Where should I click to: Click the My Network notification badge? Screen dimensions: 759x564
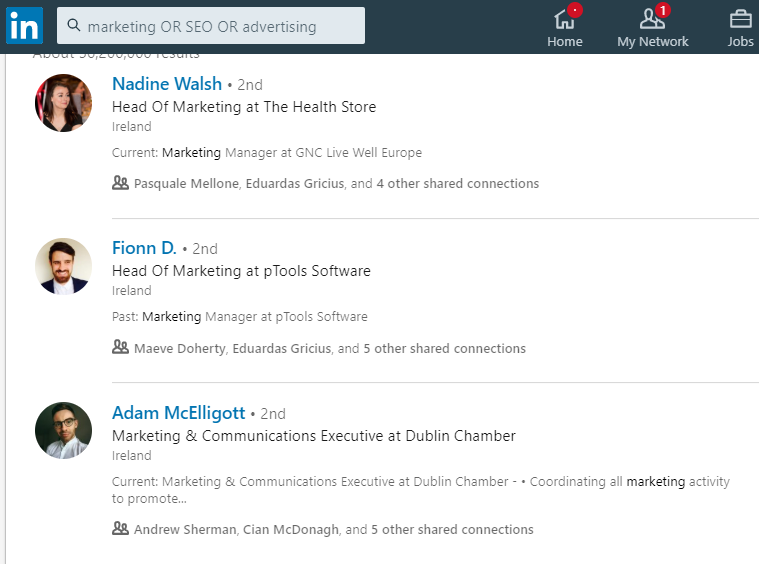(663, 10)
